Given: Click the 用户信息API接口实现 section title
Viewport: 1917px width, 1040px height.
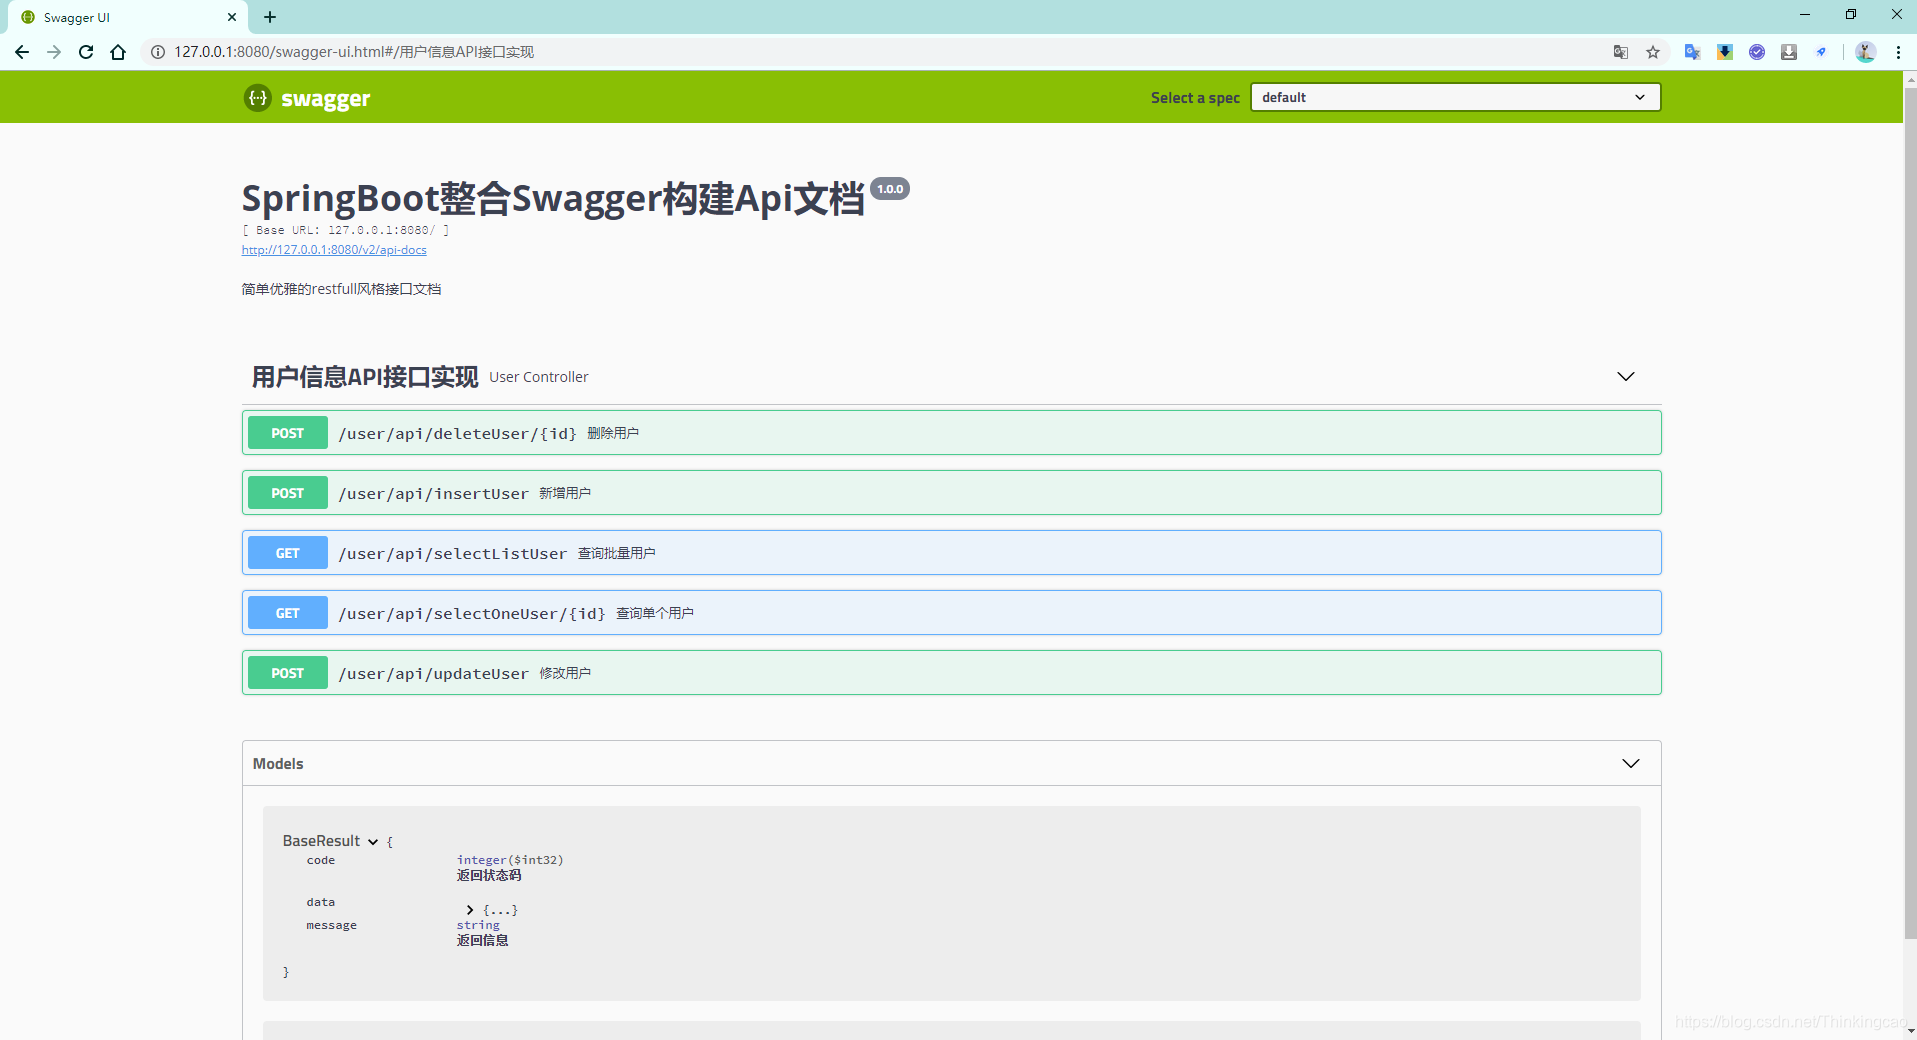Looking at the screenshot, I should [x=365, y=377].
